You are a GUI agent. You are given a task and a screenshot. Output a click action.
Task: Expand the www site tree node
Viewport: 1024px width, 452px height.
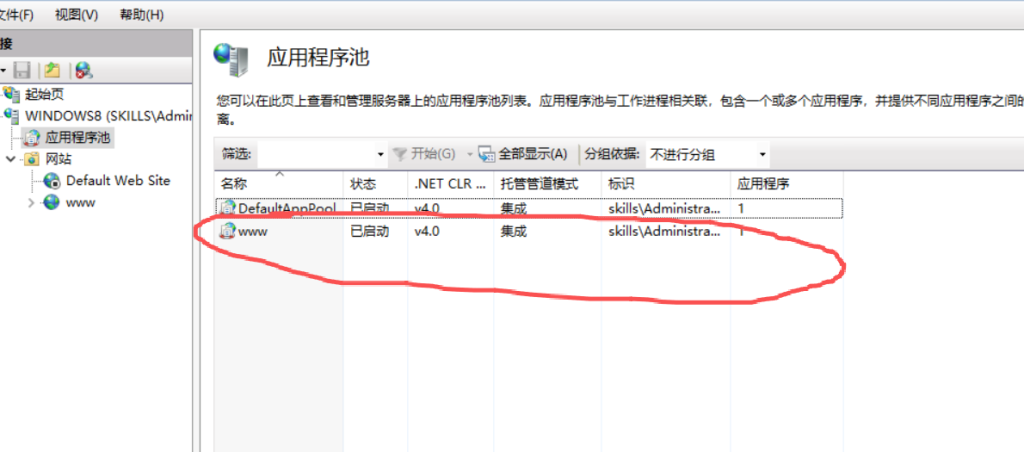[x=30, y=203]
